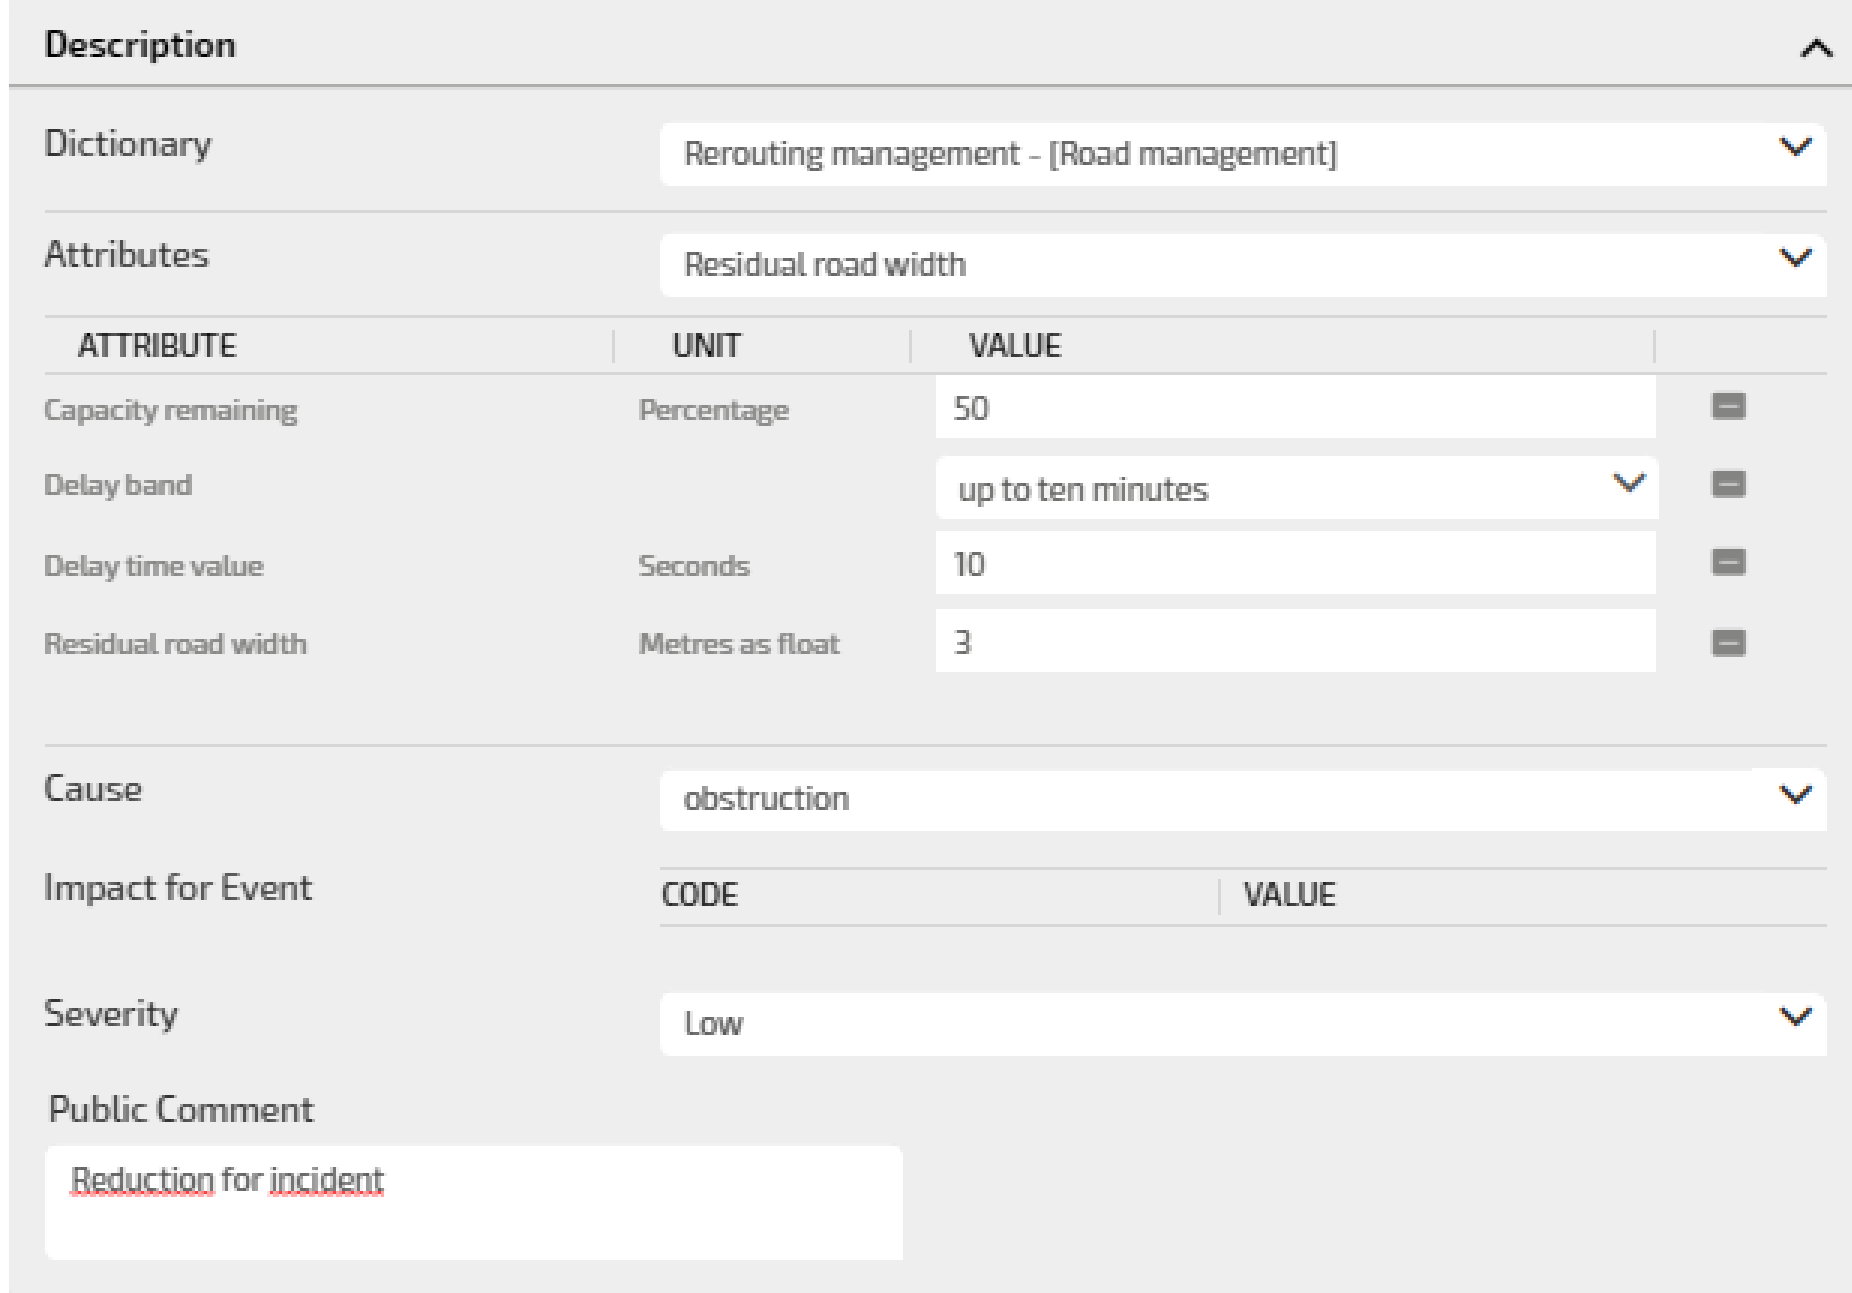Click the CODE column header under Impact
1852x1293 pixels.
pos(699,895)
